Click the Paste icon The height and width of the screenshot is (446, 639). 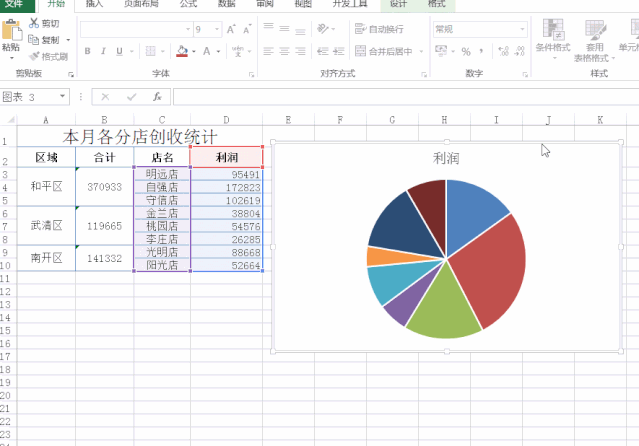coord(11,31)
